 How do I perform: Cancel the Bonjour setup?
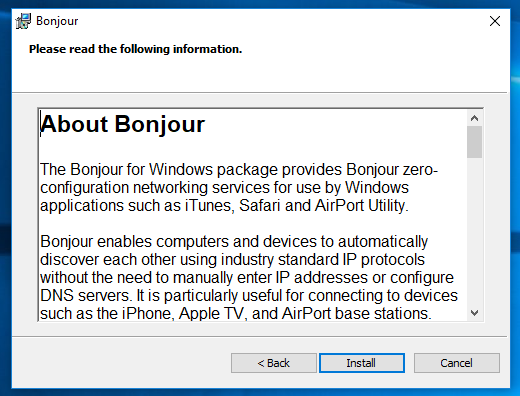click(x=457, y=363)
